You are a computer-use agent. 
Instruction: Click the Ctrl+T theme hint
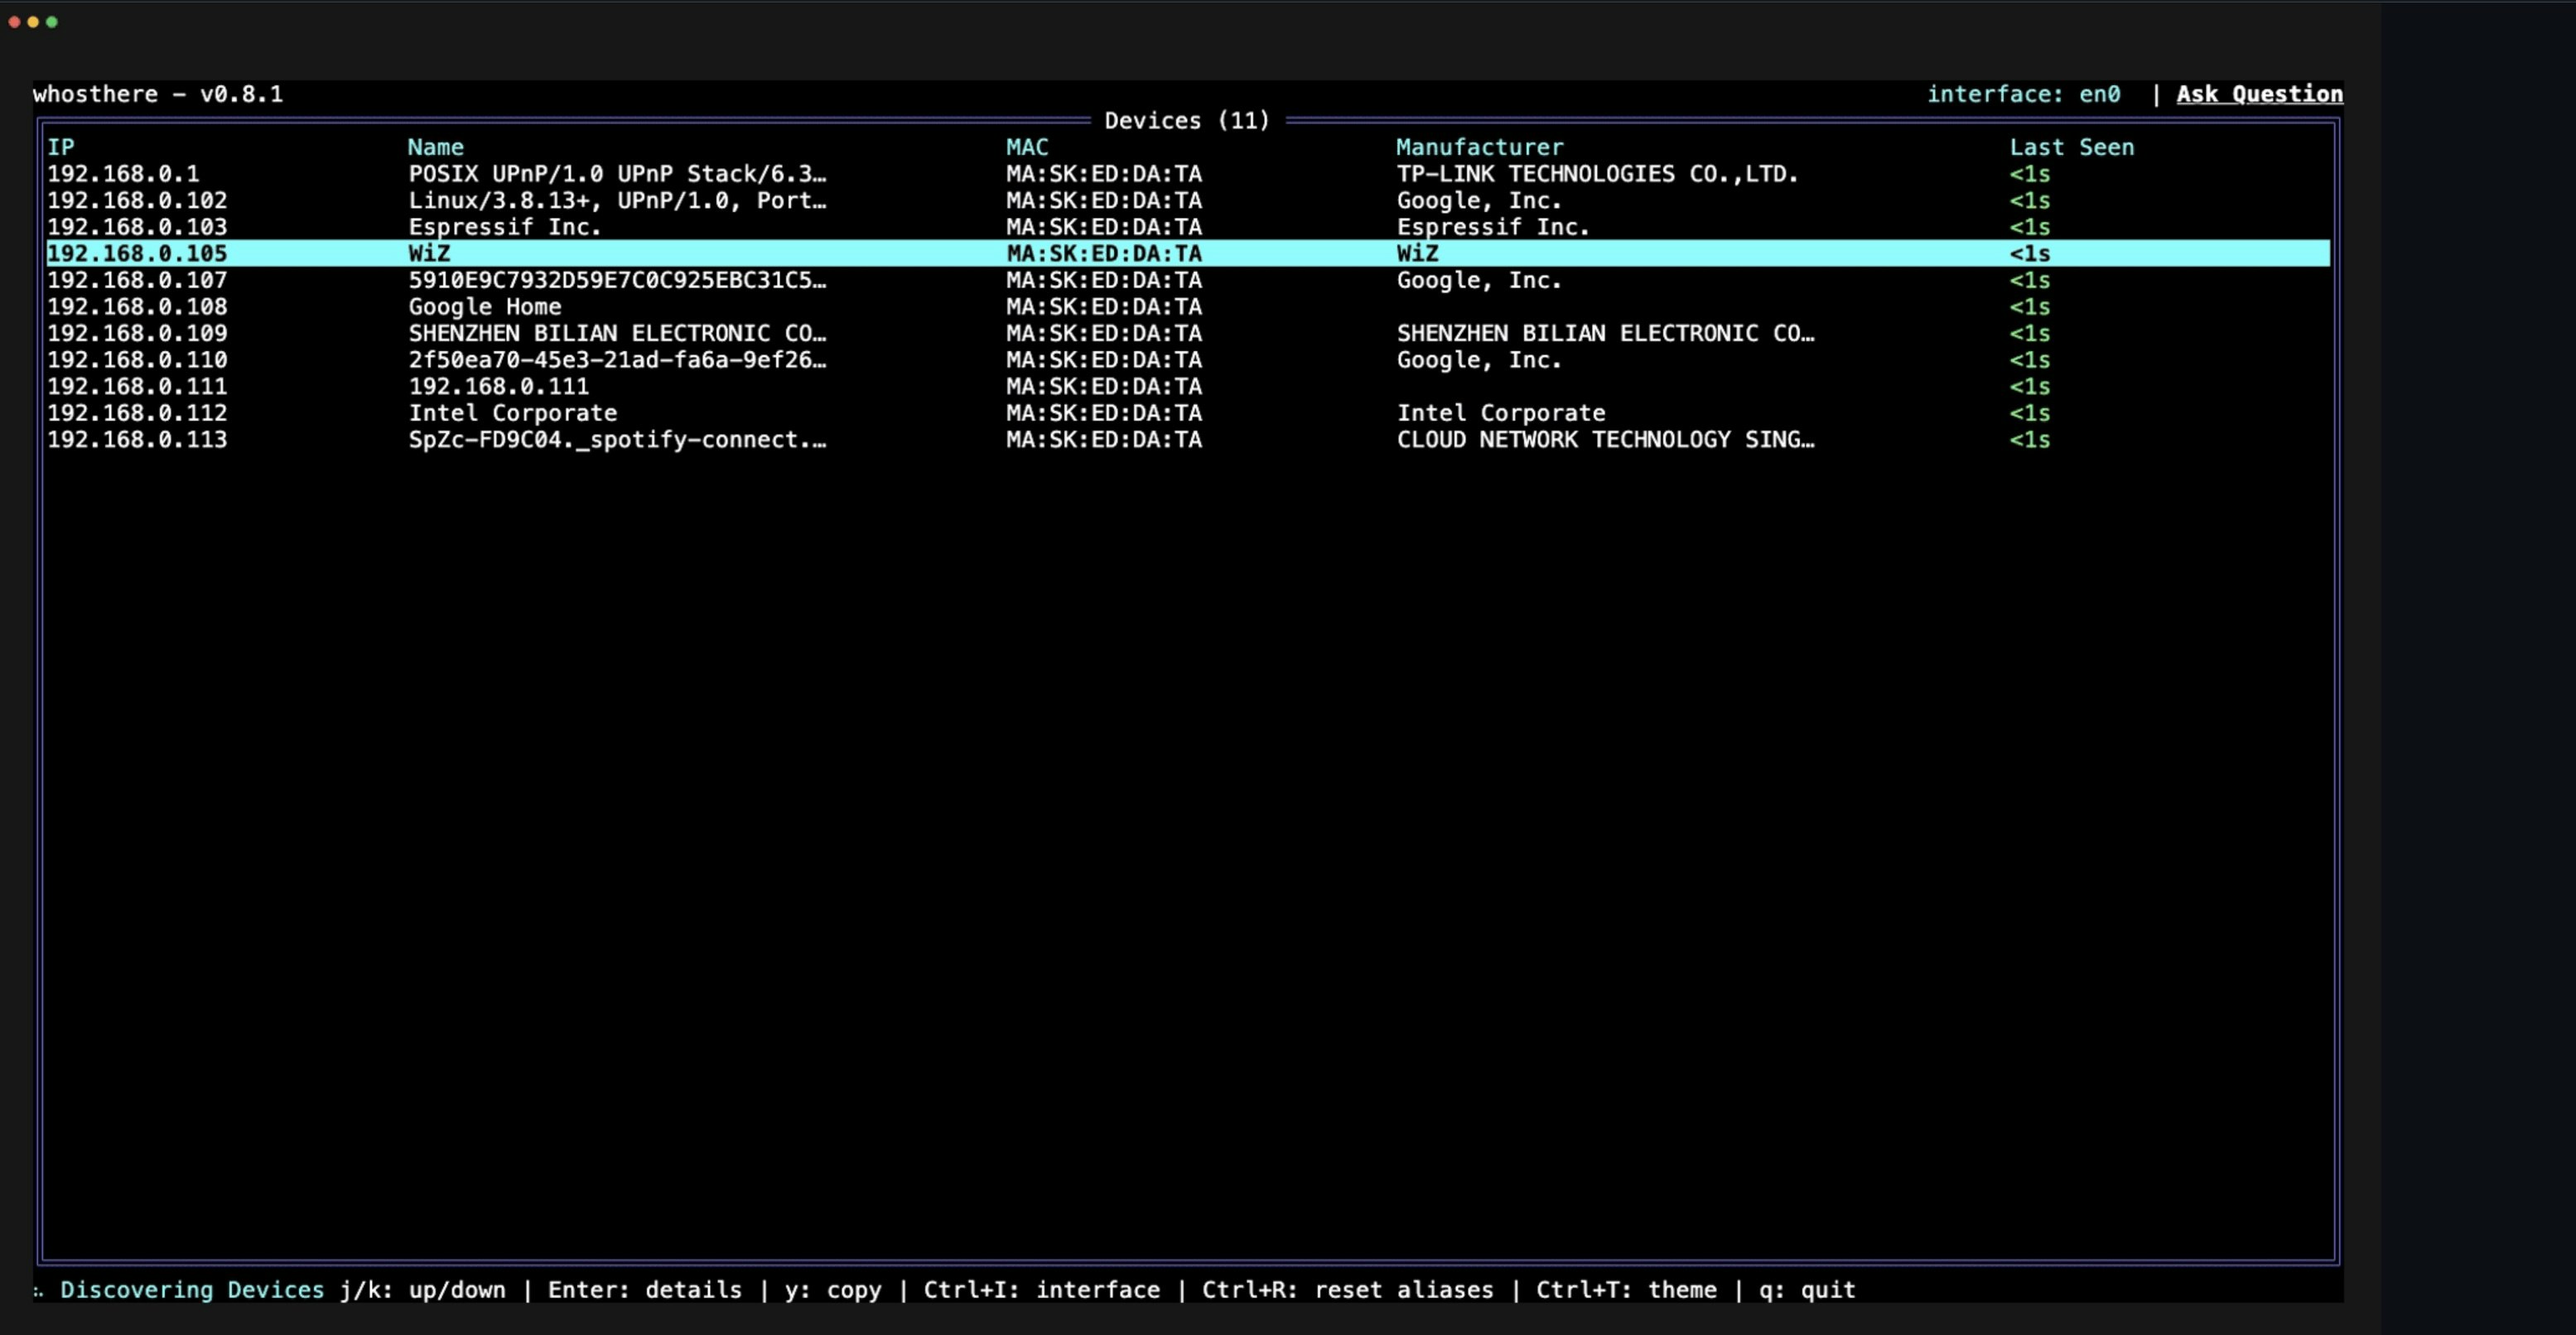[x=1626, y=1290]
